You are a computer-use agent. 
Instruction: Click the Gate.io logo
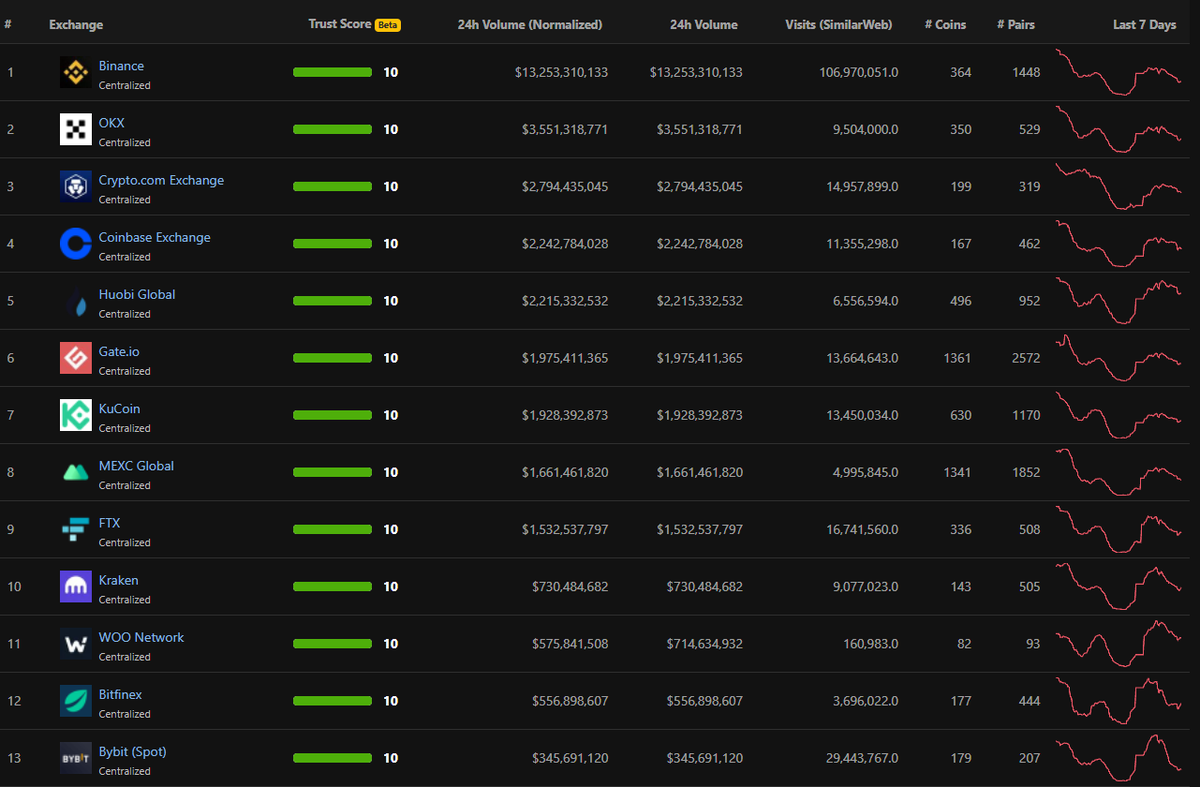click(x=76, y=358)
